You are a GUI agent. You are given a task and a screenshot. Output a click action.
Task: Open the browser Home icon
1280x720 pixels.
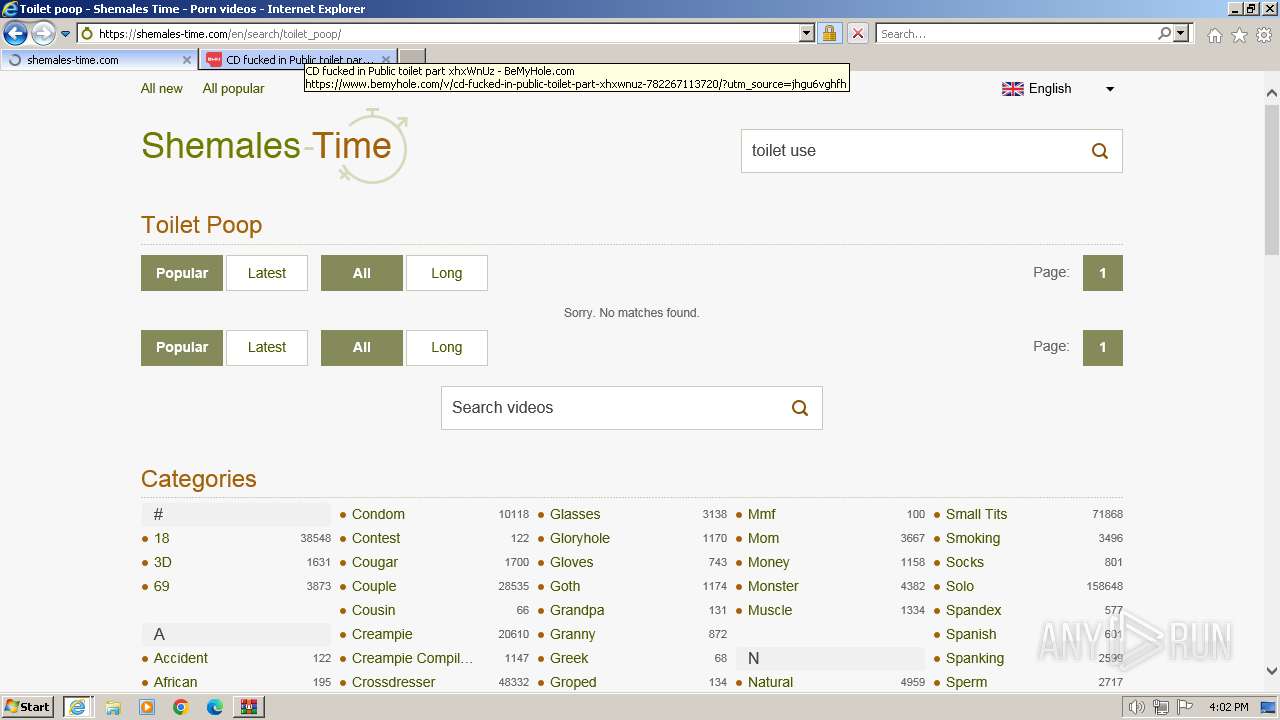[x=1214, y=35]
